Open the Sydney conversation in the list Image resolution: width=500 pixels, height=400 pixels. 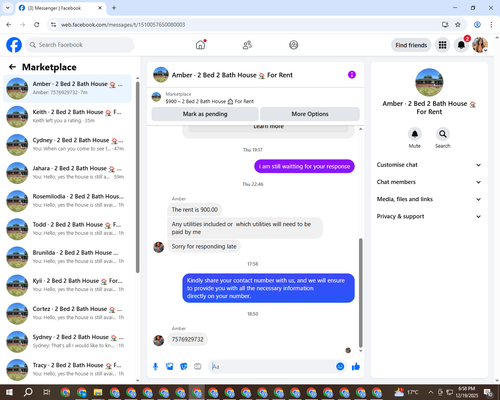click(x=67, y=341)
